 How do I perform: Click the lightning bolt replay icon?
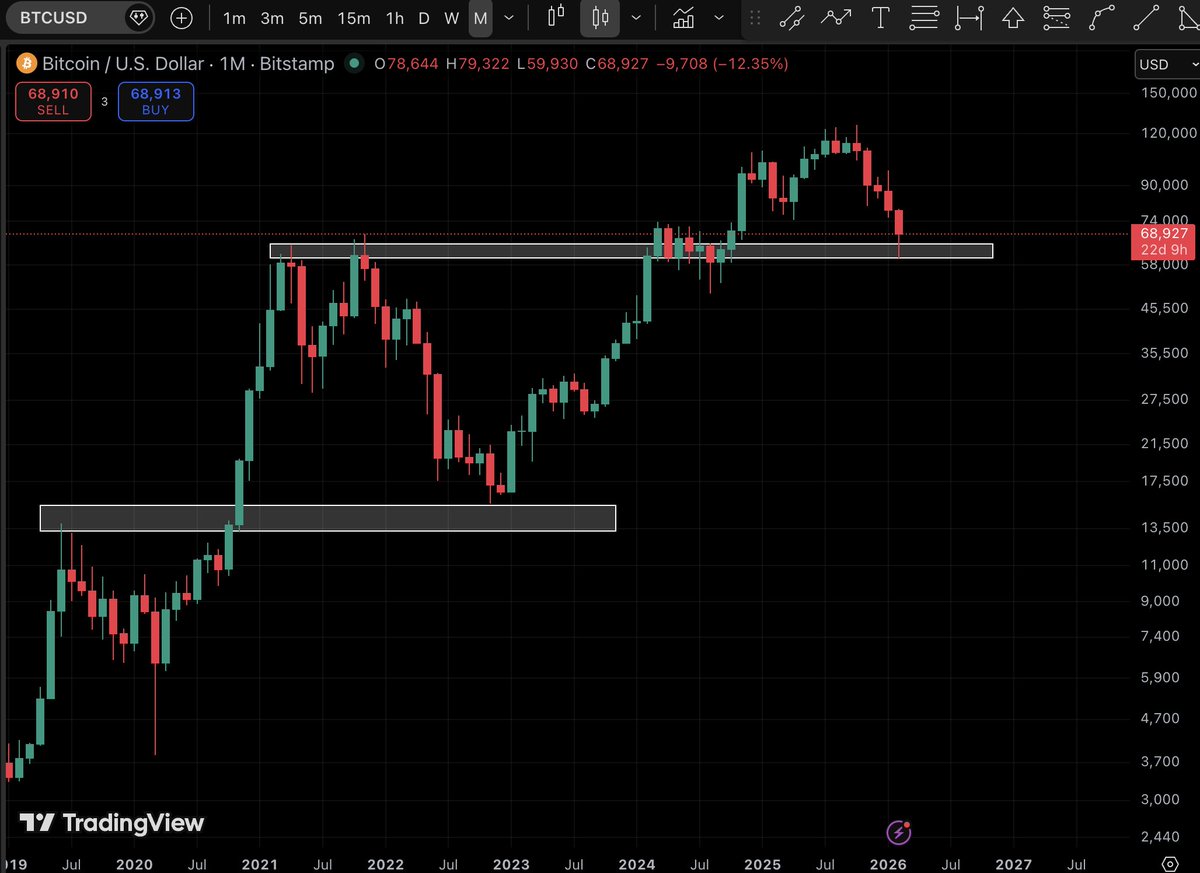899,832
